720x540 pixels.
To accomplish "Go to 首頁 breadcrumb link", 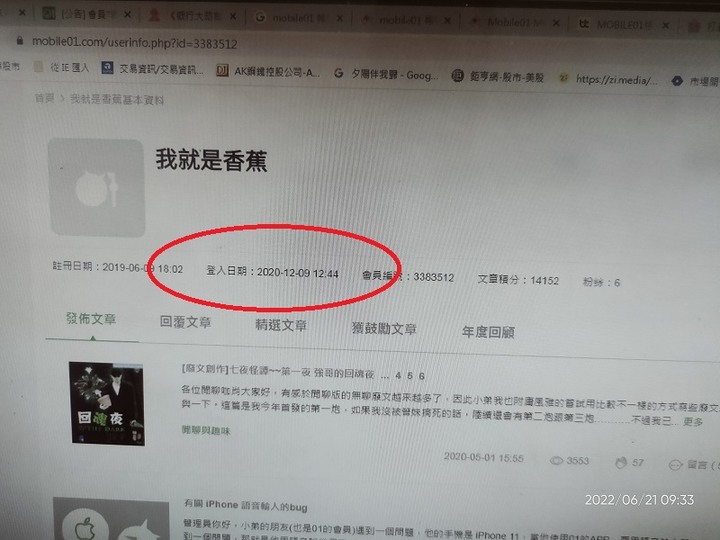I will click(44, 98).
